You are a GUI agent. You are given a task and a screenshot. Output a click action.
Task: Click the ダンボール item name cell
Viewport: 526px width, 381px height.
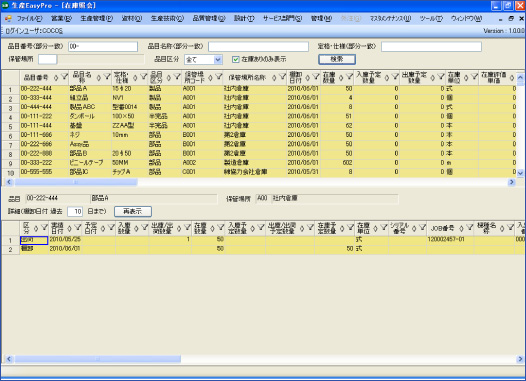click(x=90, y=116)
